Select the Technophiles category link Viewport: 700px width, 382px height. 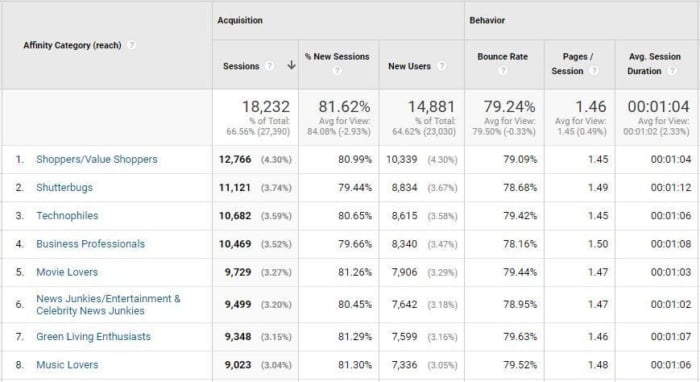[67, 216]
